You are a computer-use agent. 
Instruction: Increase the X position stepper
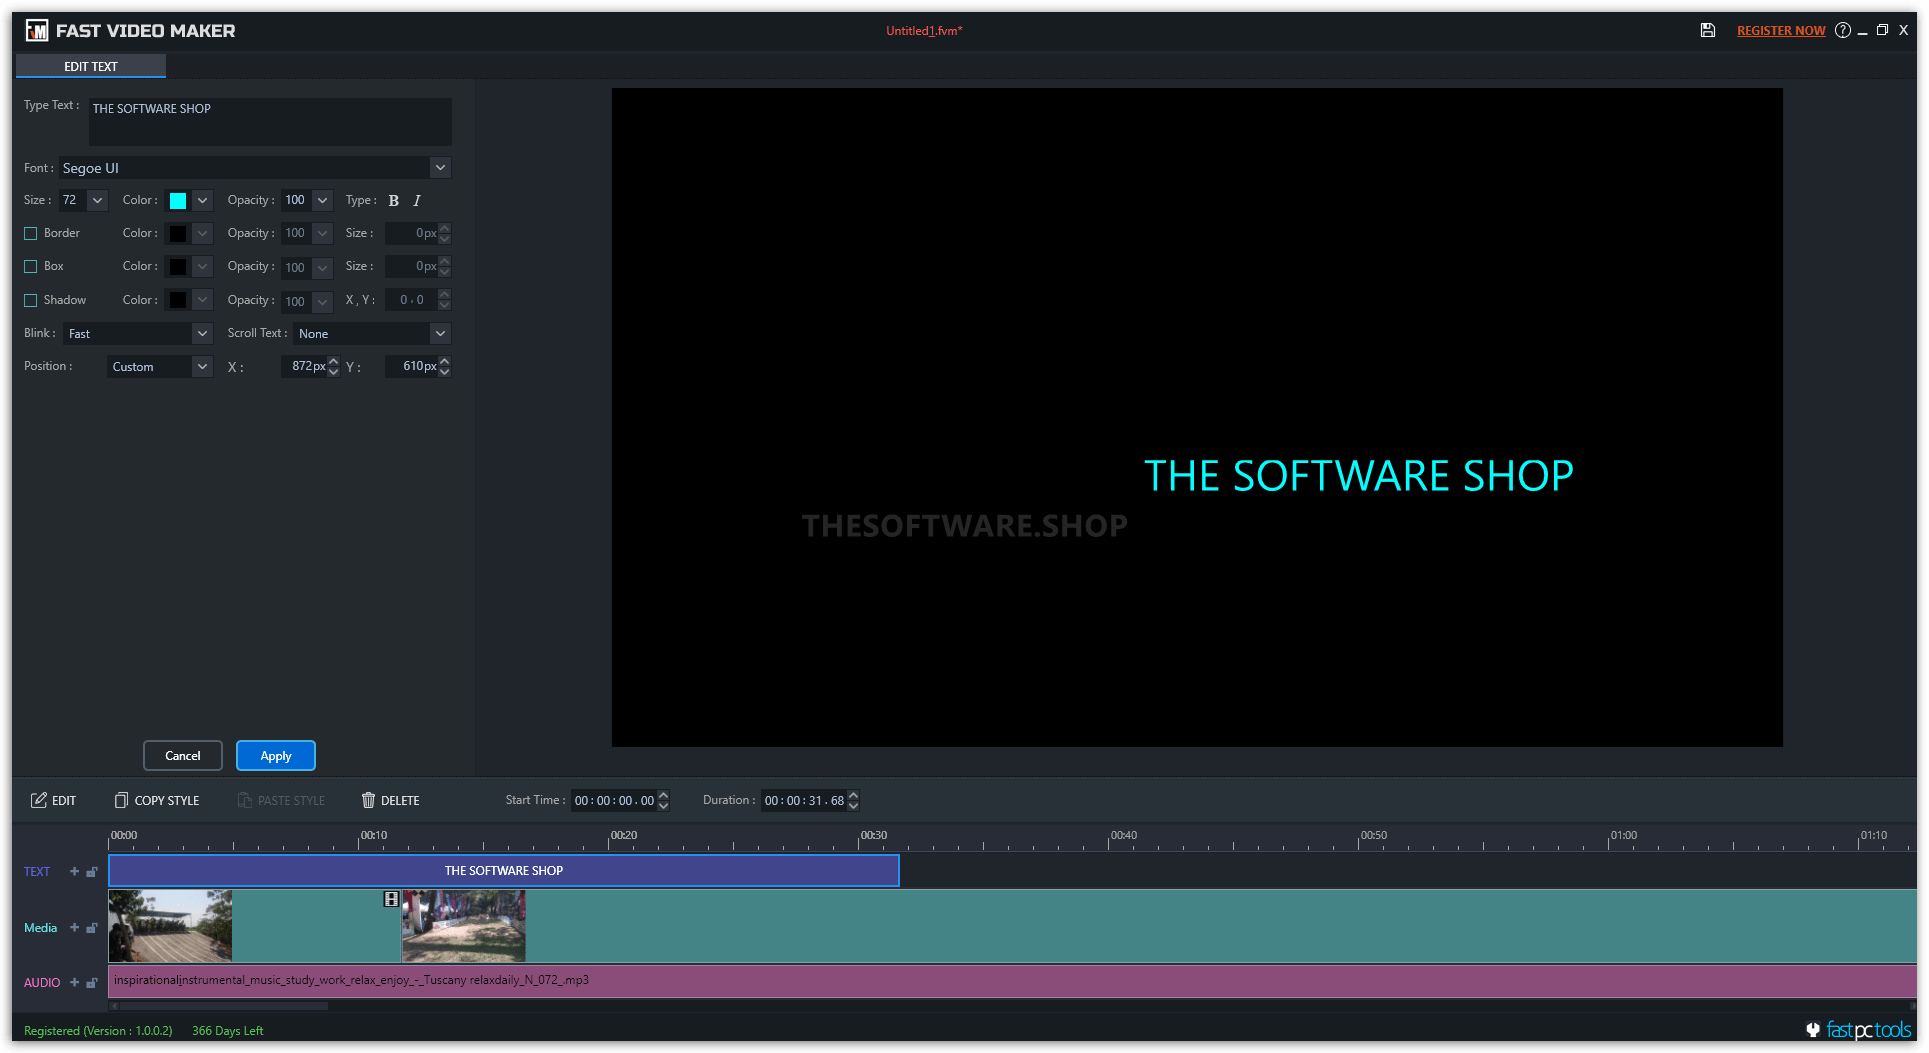coord(334,362)
